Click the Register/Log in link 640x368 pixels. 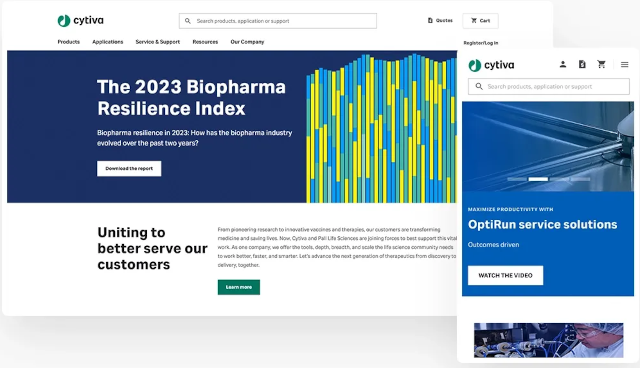(x=481, y=43)
